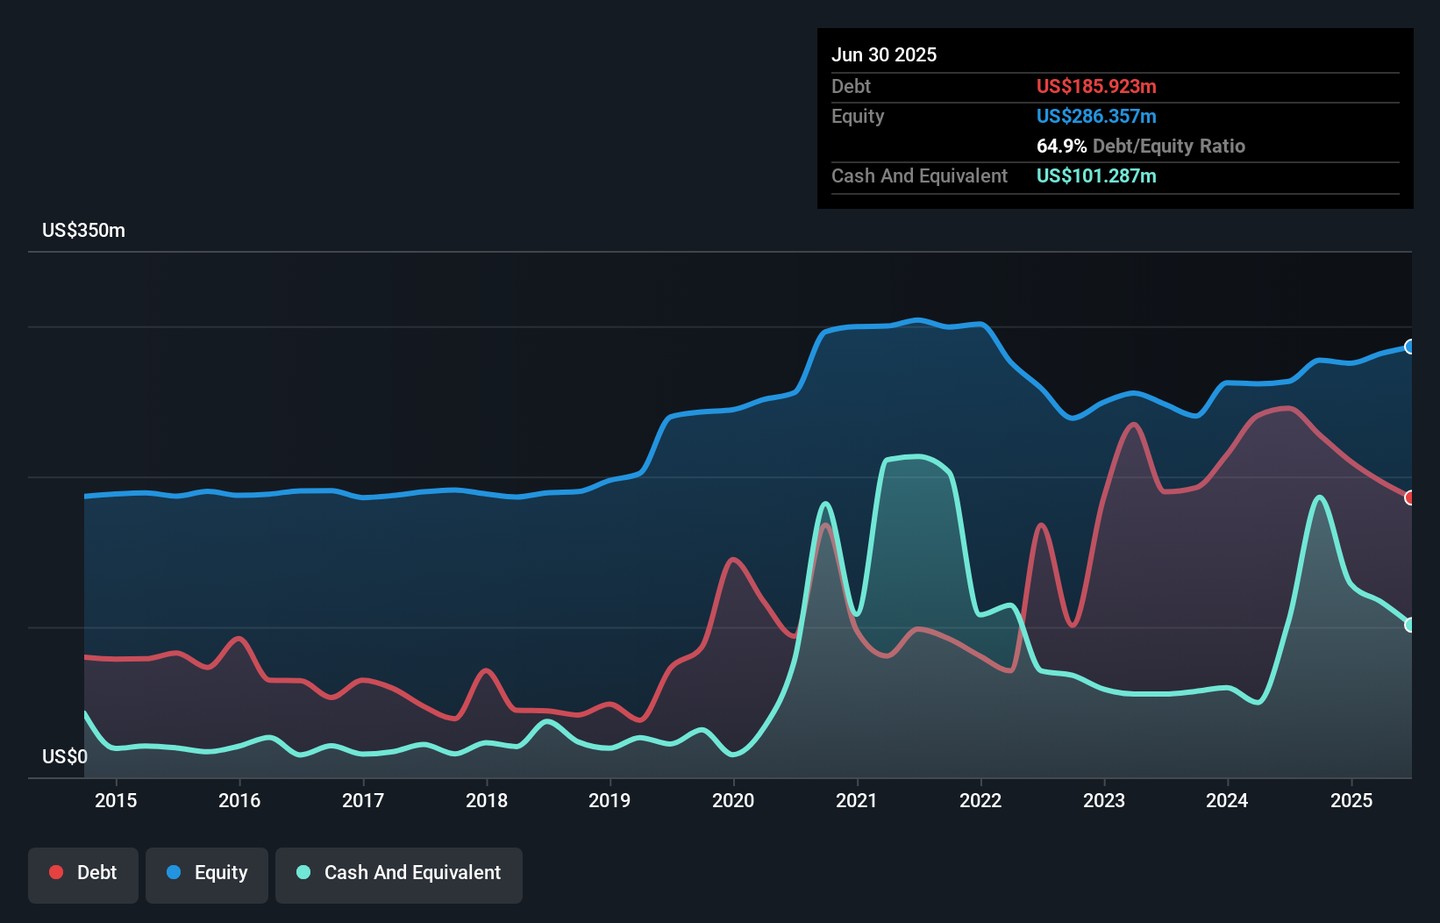
Task: Click the 2015 label on the x-axis
Action: tap(116, 800)
